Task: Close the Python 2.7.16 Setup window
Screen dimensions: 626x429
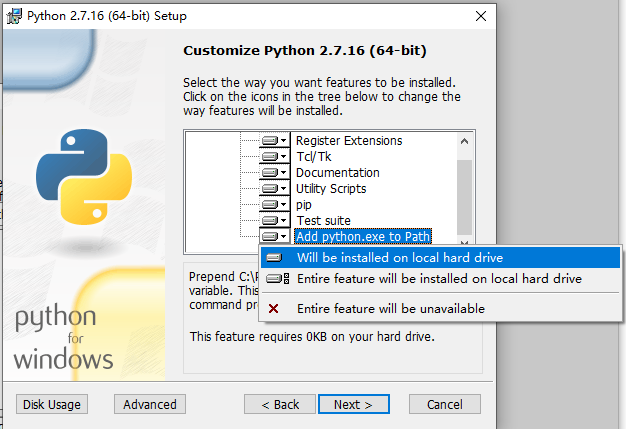Action: pyautogui.click(x=481, y=16)
